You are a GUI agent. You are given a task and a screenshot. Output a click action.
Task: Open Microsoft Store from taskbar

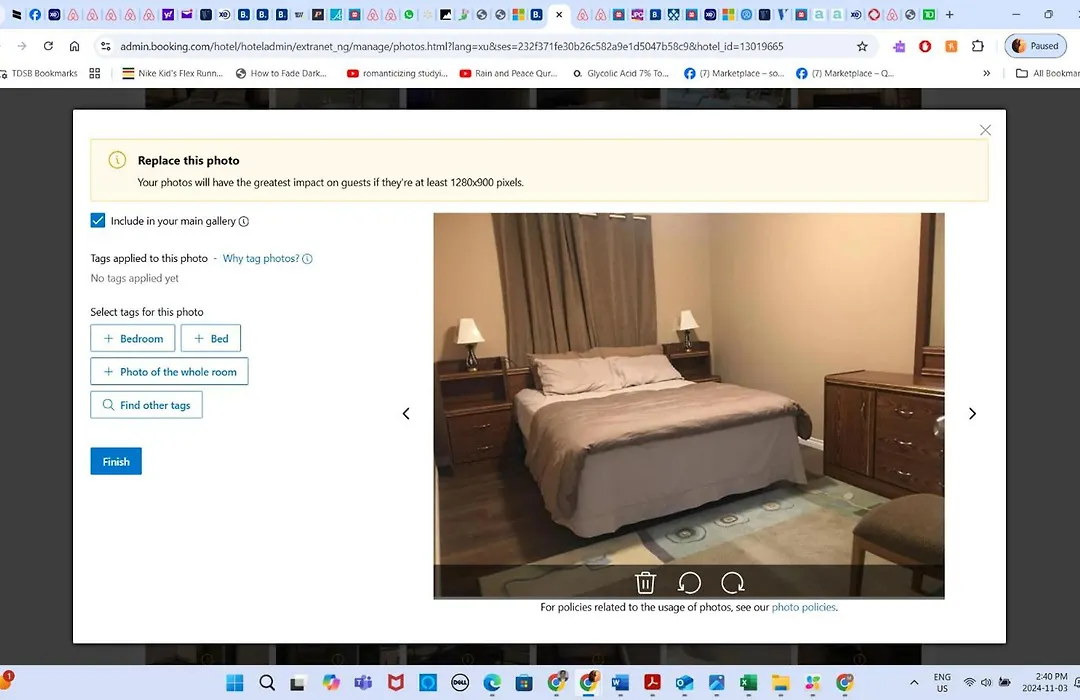tap(524, 683)
